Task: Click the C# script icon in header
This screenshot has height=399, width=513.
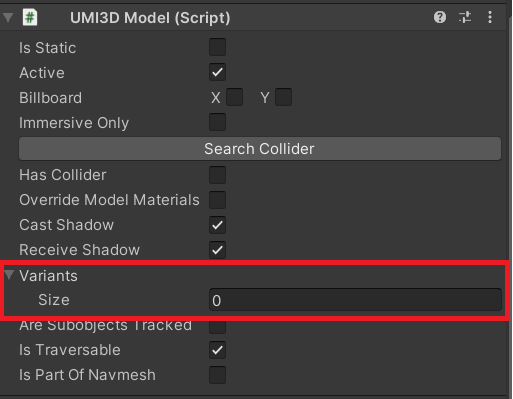Action: [x=30, y=17]
